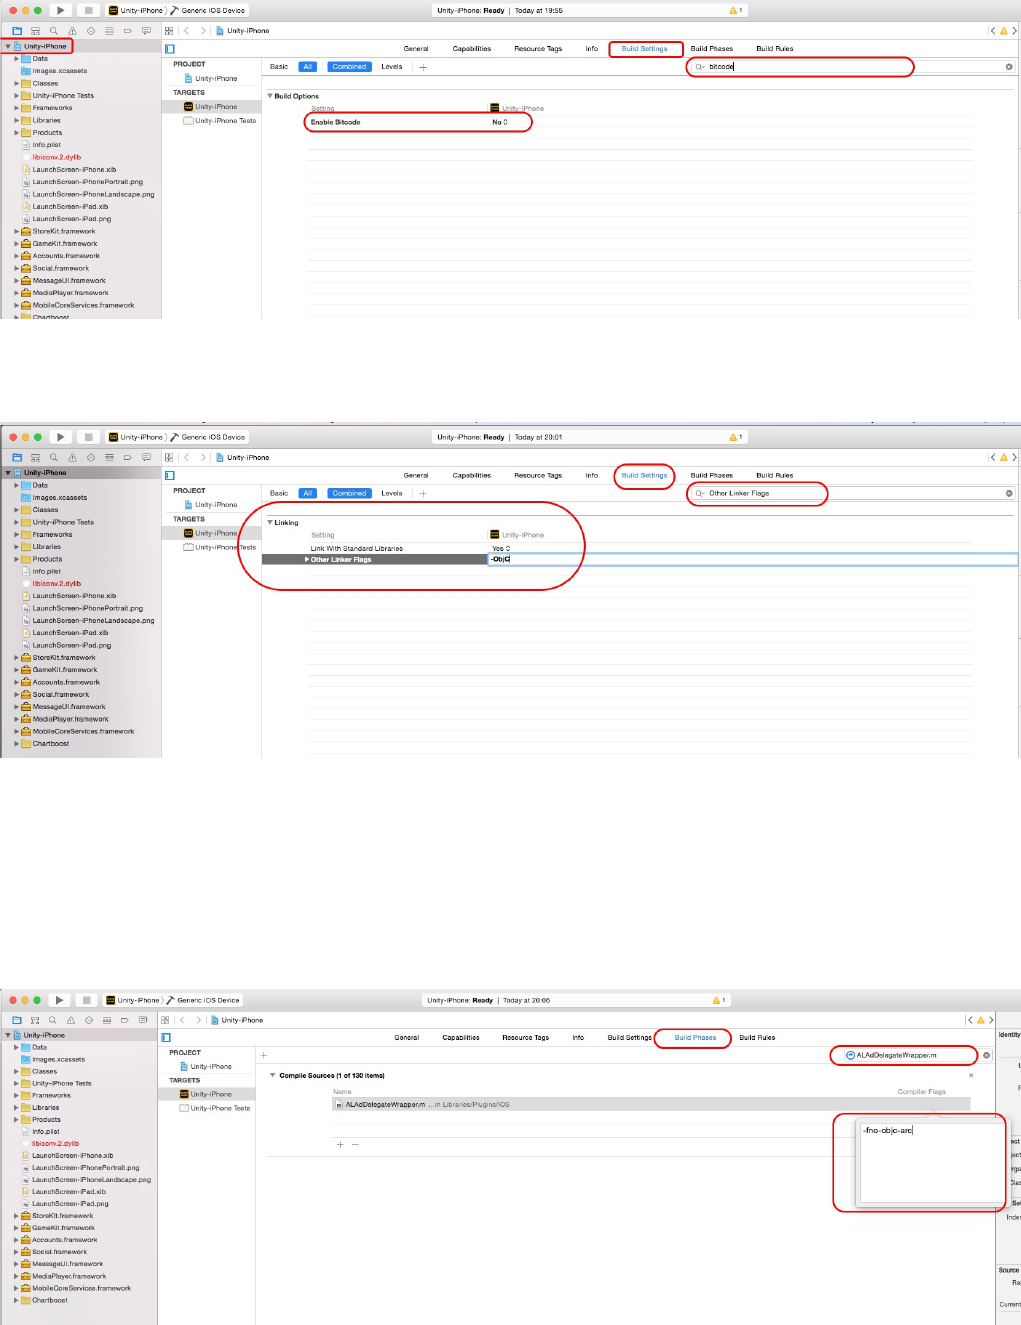Clear the bitcode search field
The image size is (1021, 1325).
click(1009, 67)
